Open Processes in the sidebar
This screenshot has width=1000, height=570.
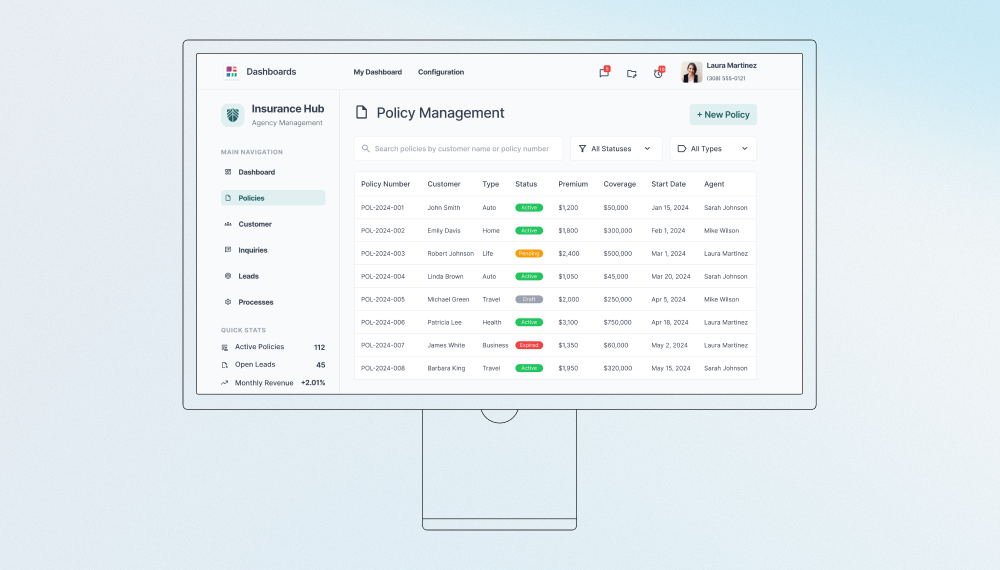[255, 302]
